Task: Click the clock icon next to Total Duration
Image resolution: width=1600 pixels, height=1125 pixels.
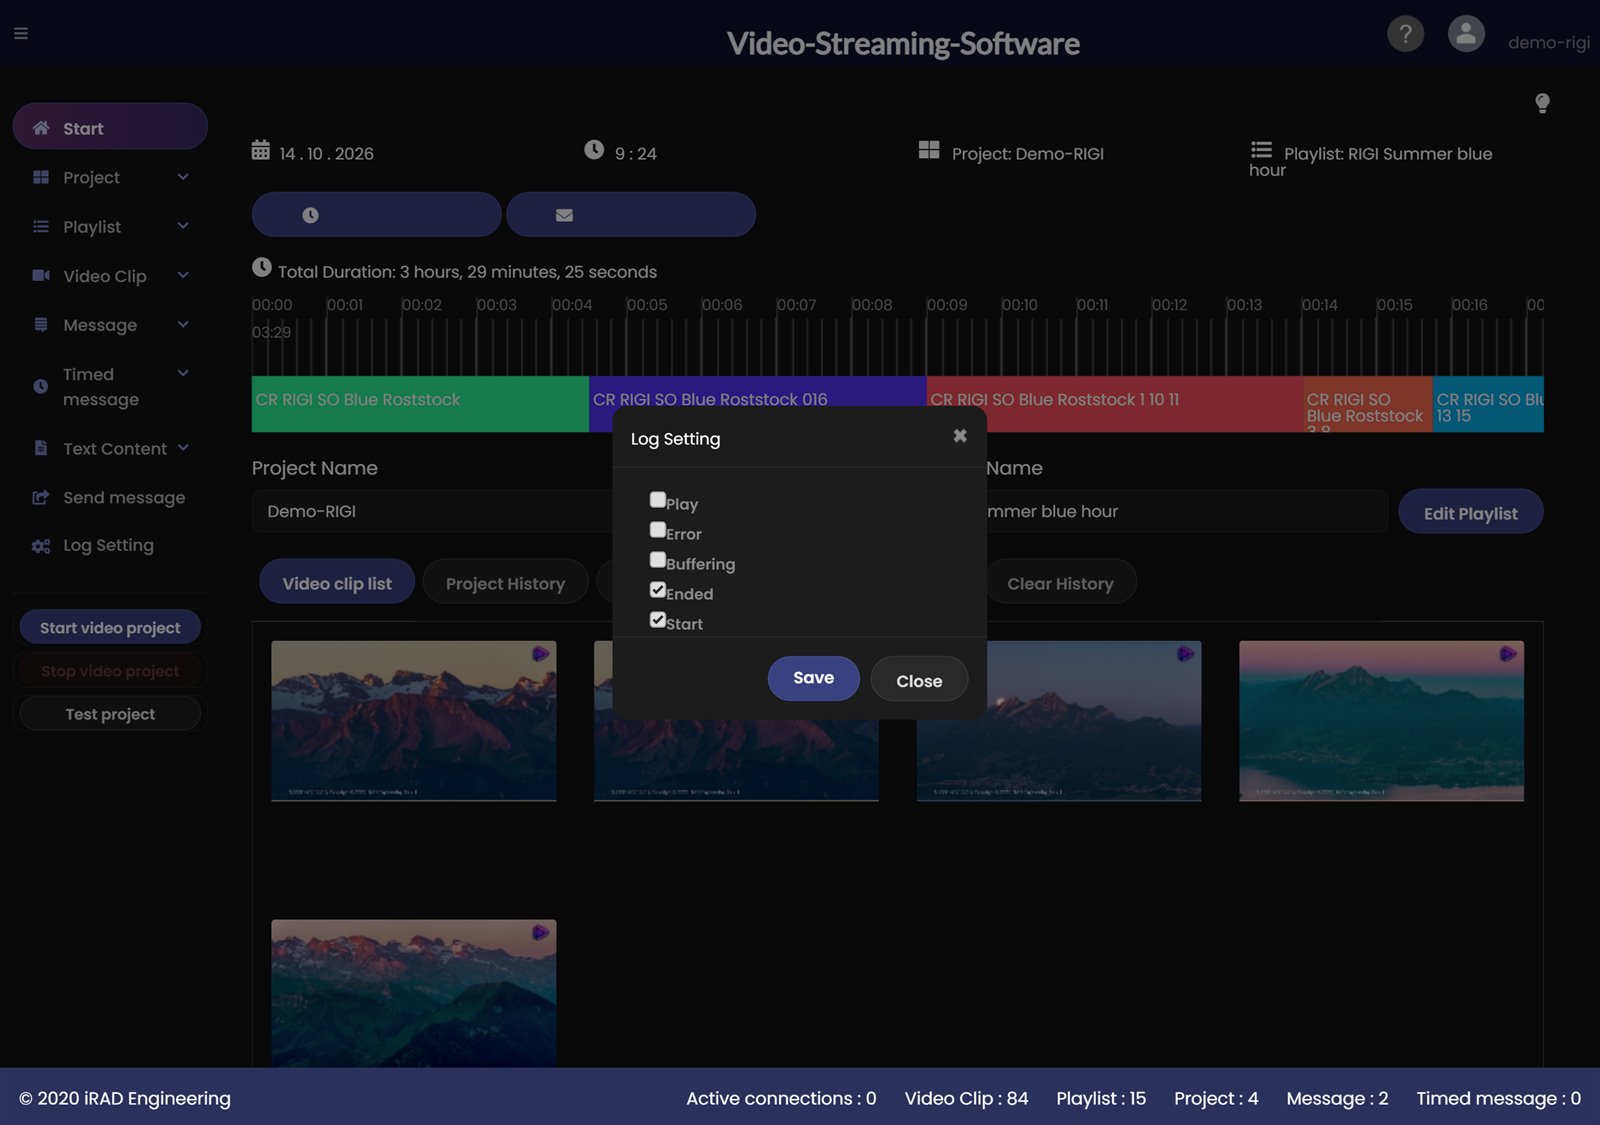Action: [x=262, y=268]
